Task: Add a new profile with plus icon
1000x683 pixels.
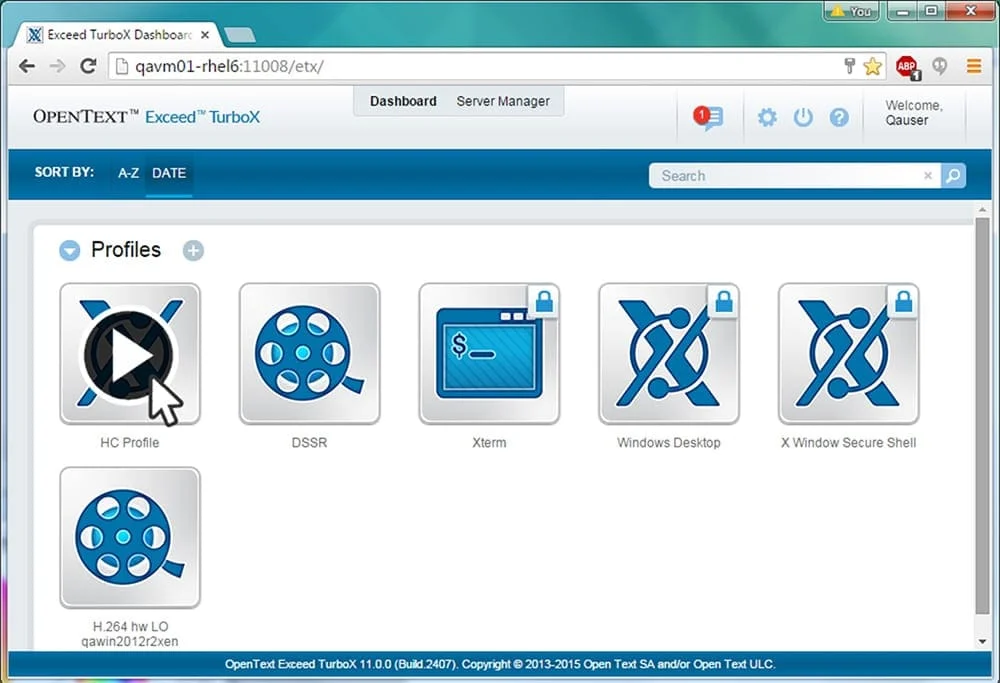Action: pyautogui.click(x=193, y=251)
